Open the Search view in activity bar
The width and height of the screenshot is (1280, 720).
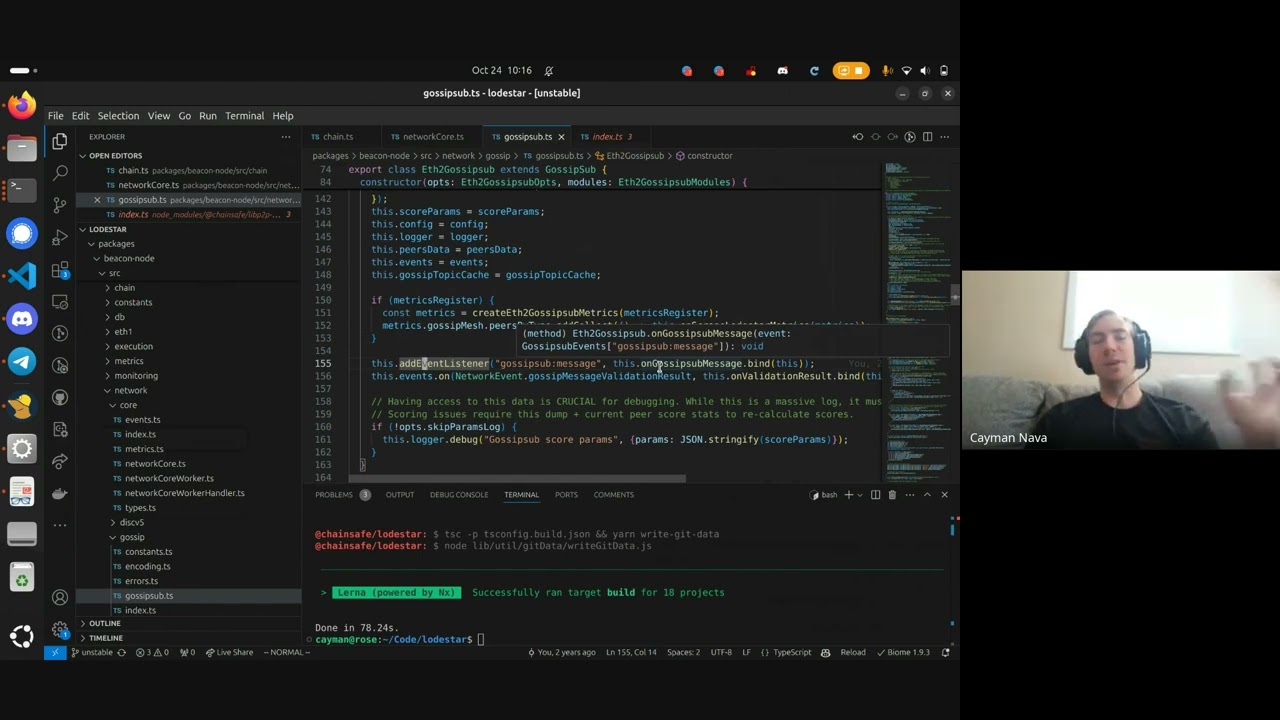tap(60, 172)
